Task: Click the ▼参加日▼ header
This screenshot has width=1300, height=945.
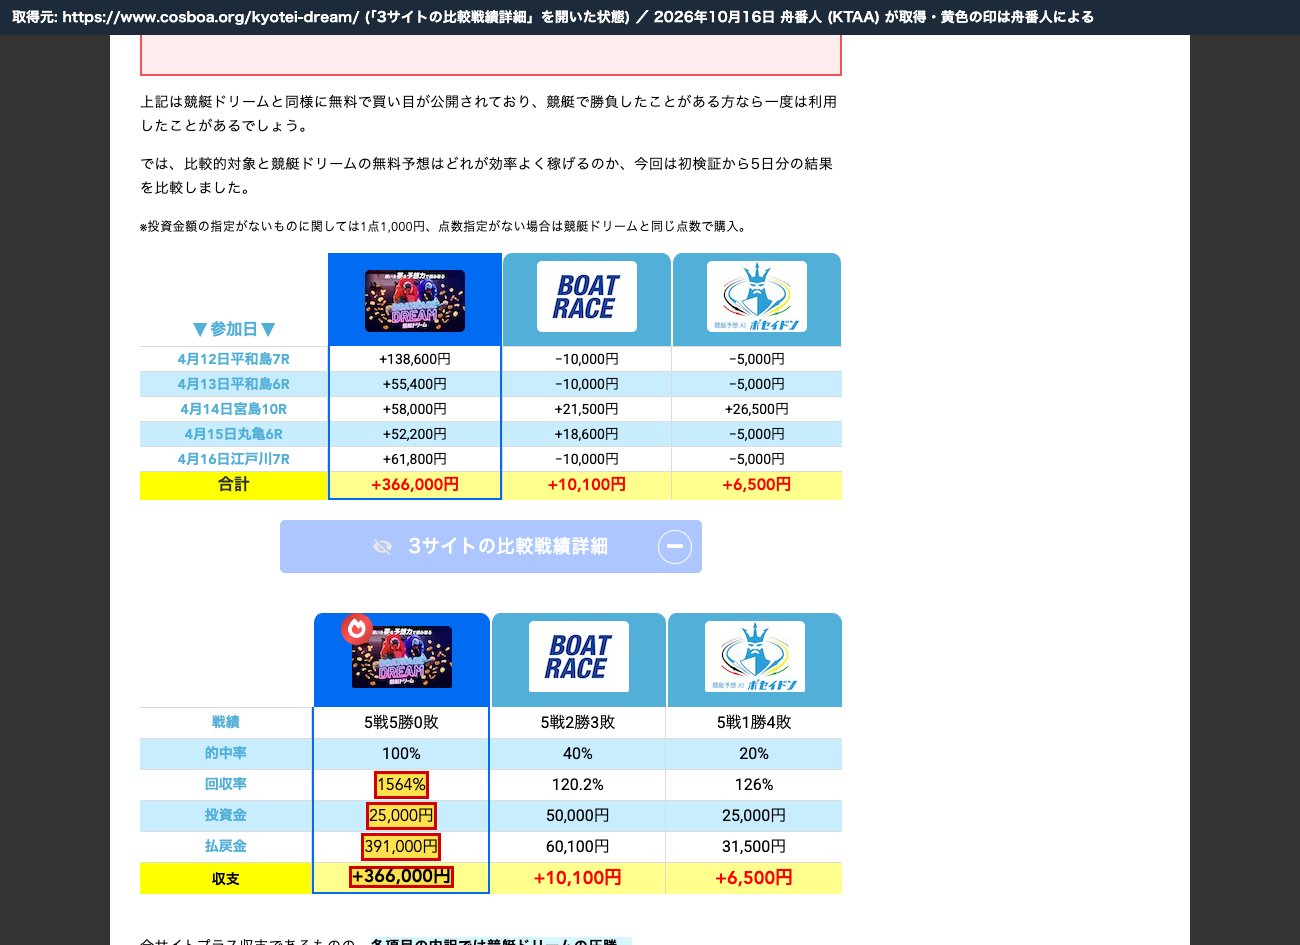Action: 234,329
